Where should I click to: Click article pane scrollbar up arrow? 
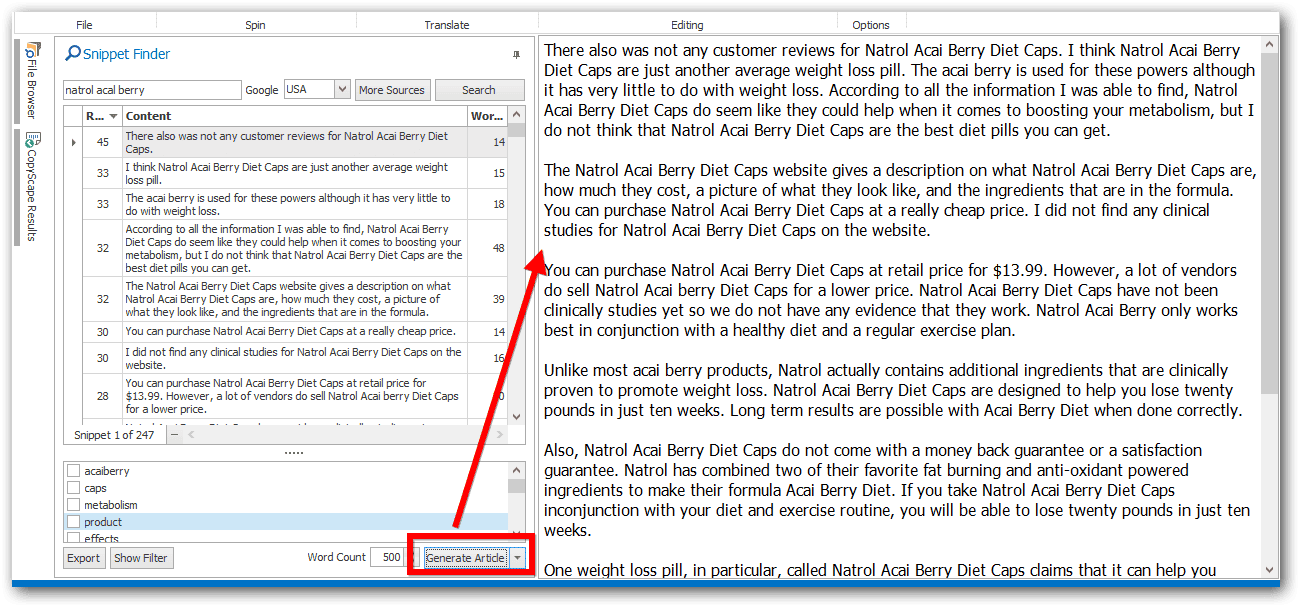[1270, 45]
